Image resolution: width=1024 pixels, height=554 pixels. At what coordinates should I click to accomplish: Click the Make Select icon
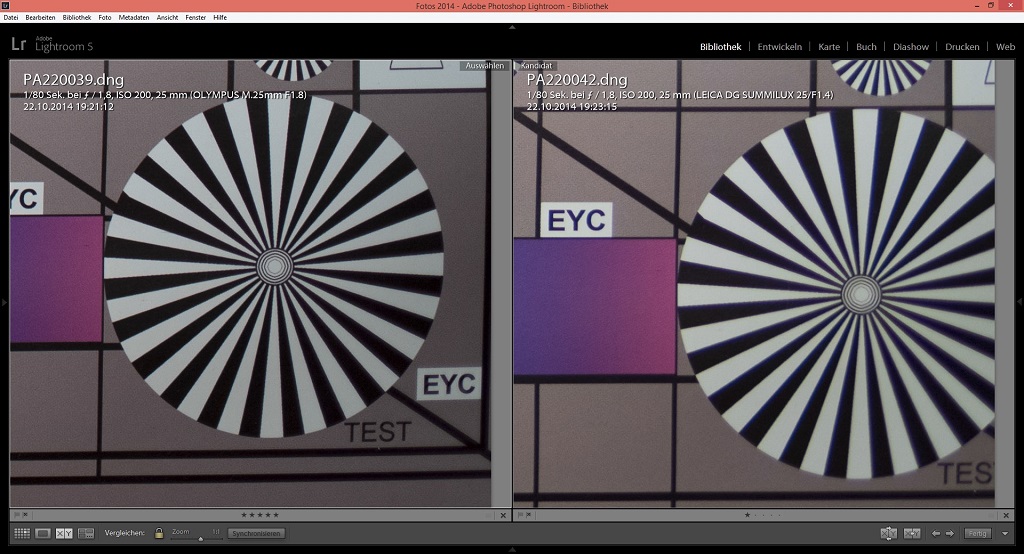click(x=911, y=533)
